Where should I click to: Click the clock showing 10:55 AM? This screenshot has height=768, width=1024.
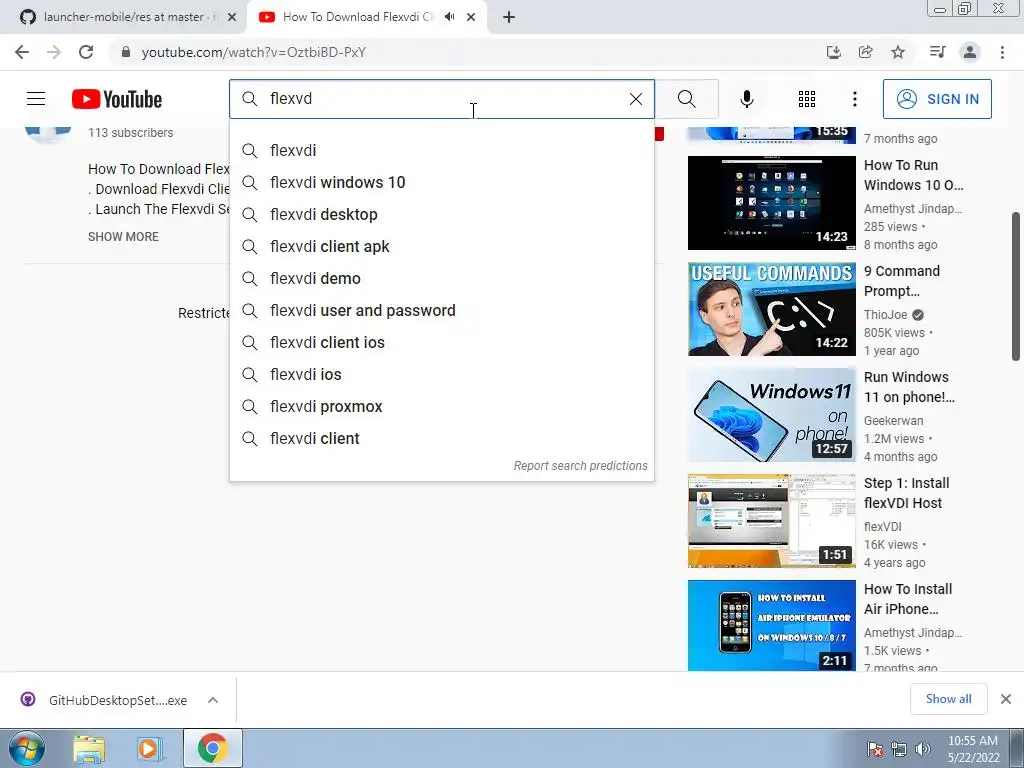[x=973, y=748]
